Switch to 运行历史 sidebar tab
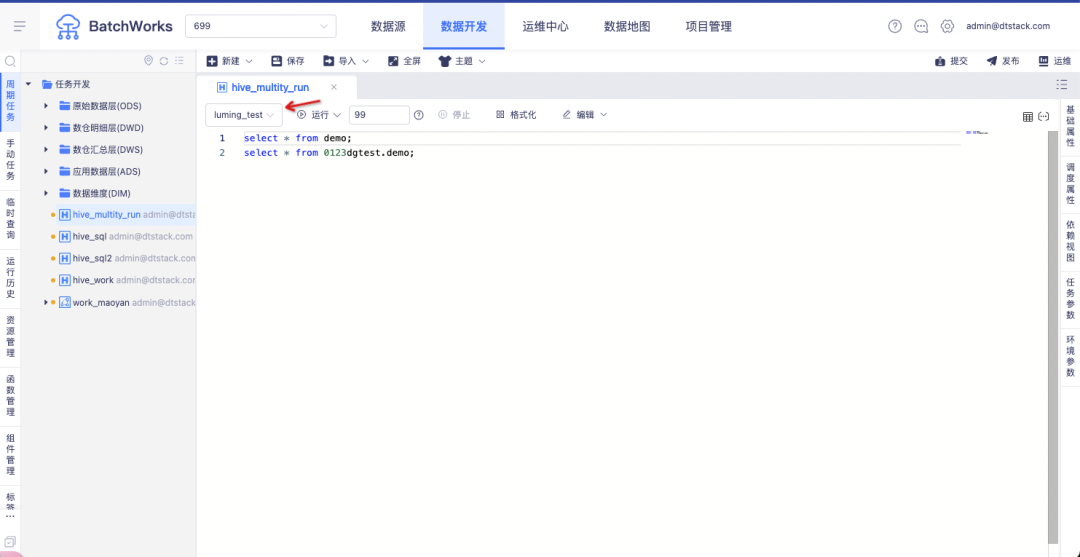This screenshot has width=1080, height=557. click(10, 278)
